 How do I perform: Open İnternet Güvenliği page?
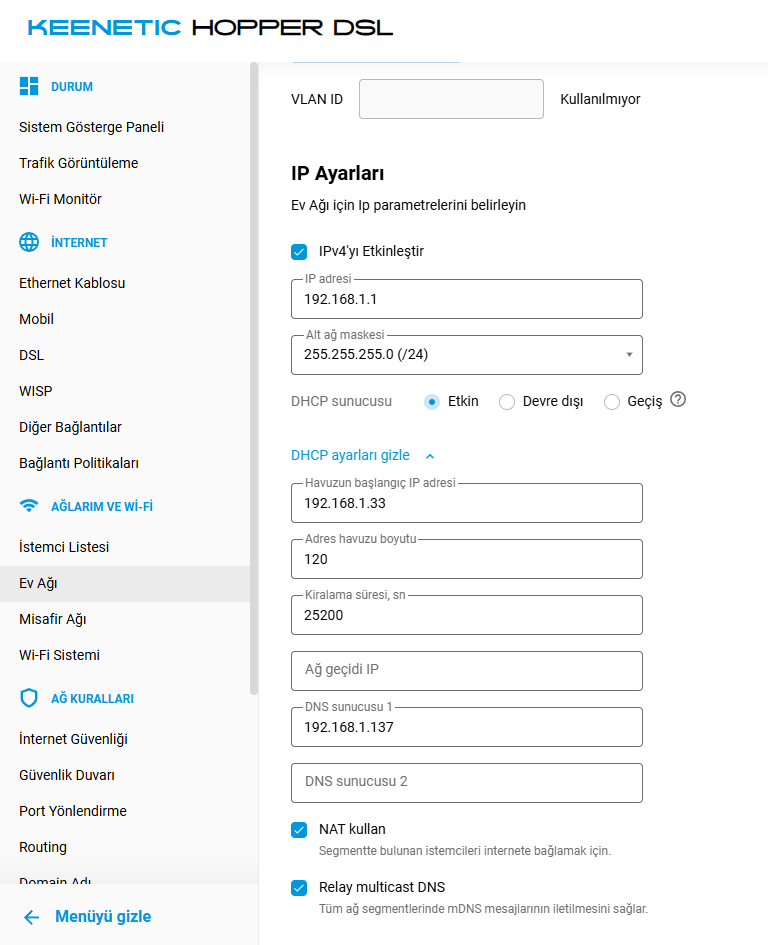coord(74,739)
